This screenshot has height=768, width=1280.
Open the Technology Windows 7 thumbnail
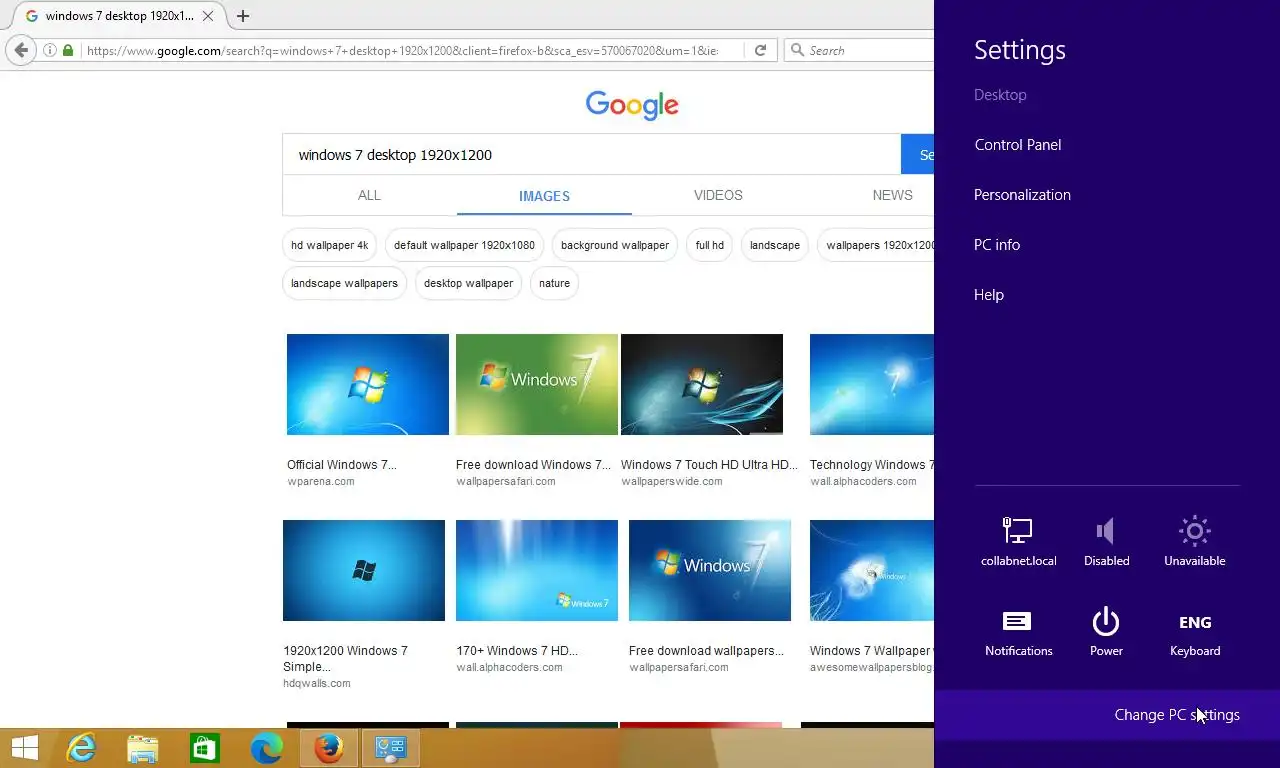tap(872, 384)
